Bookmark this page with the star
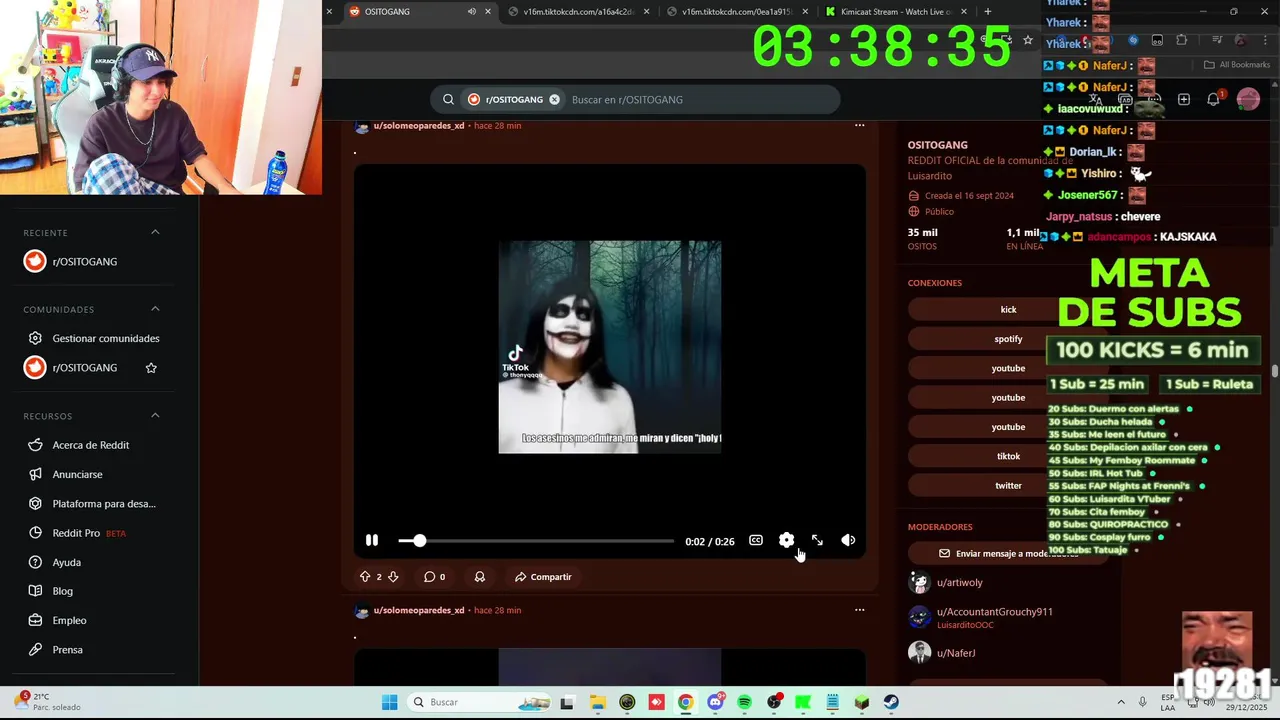The width and height of the screenshot is (1280, 720). (1028, 40)
